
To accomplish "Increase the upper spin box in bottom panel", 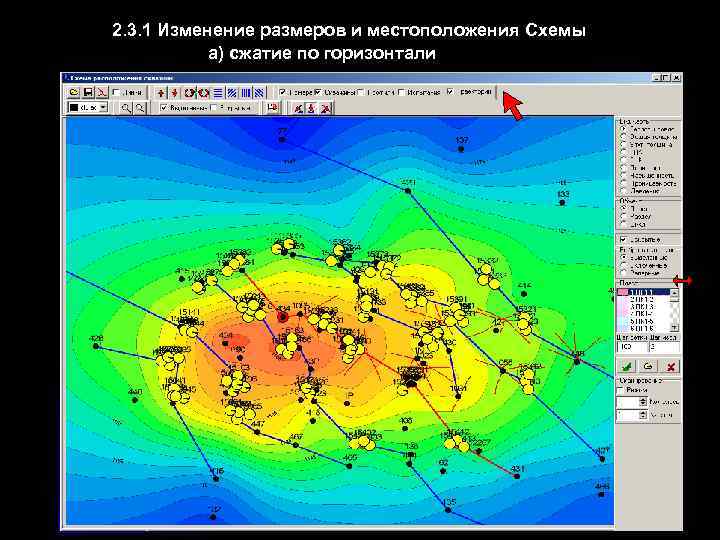I will pos(643,400).
